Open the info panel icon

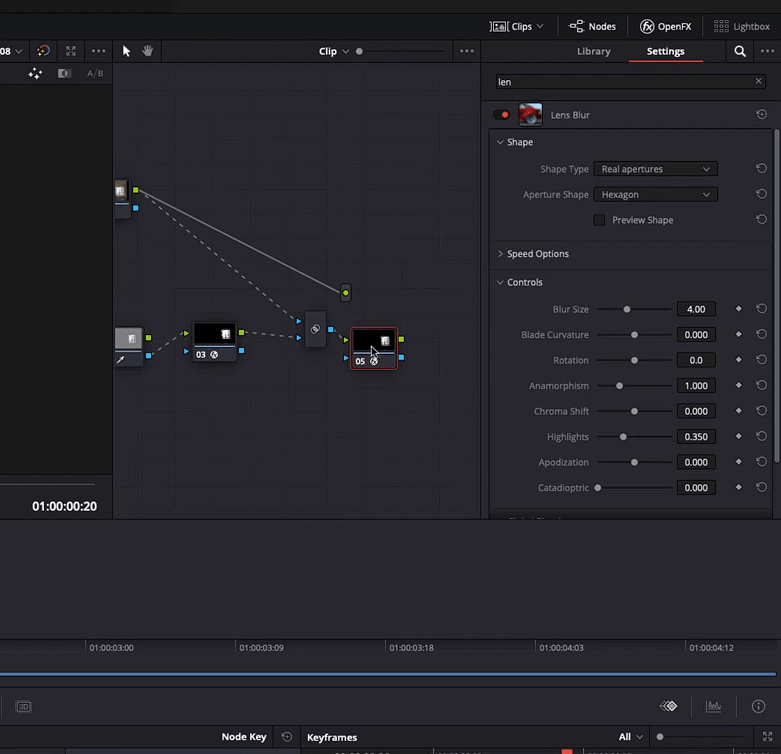coord(758,706)
